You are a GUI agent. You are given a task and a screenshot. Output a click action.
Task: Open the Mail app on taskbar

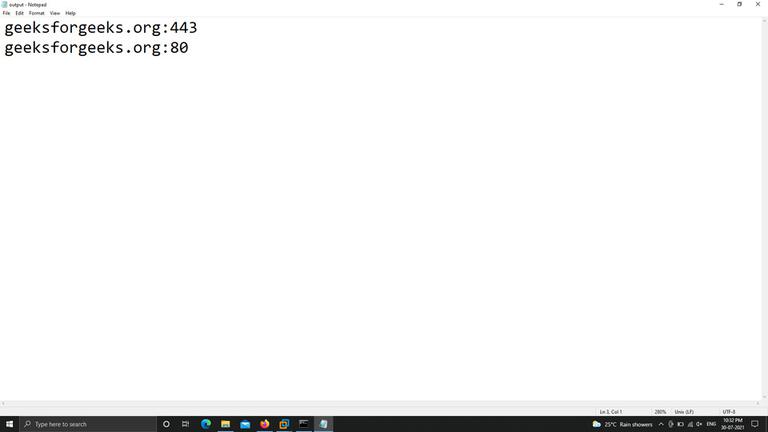tap(245, 424)
